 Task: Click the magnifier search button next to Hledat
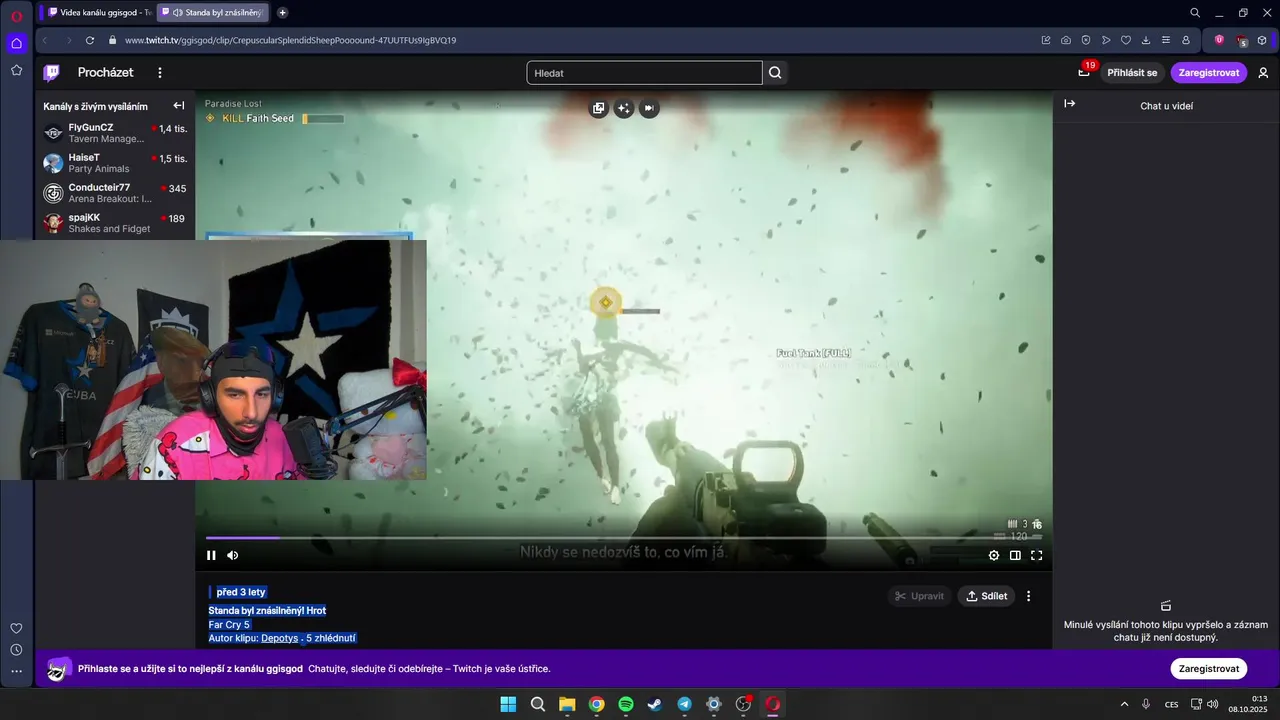pos(775,73)
